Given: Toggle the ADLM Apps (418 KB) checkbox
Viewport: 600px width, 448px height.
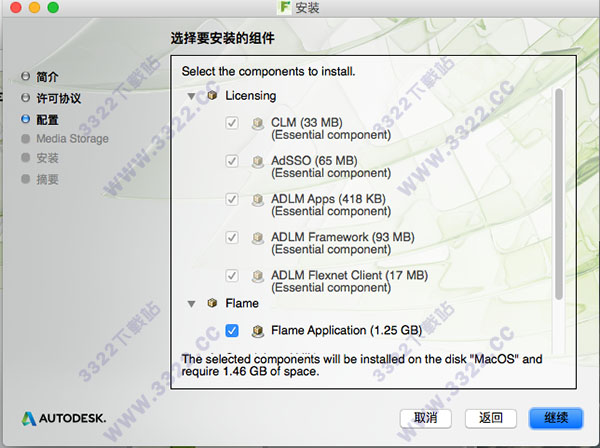Looking at the screenshot, I should (x=232, y=199).
